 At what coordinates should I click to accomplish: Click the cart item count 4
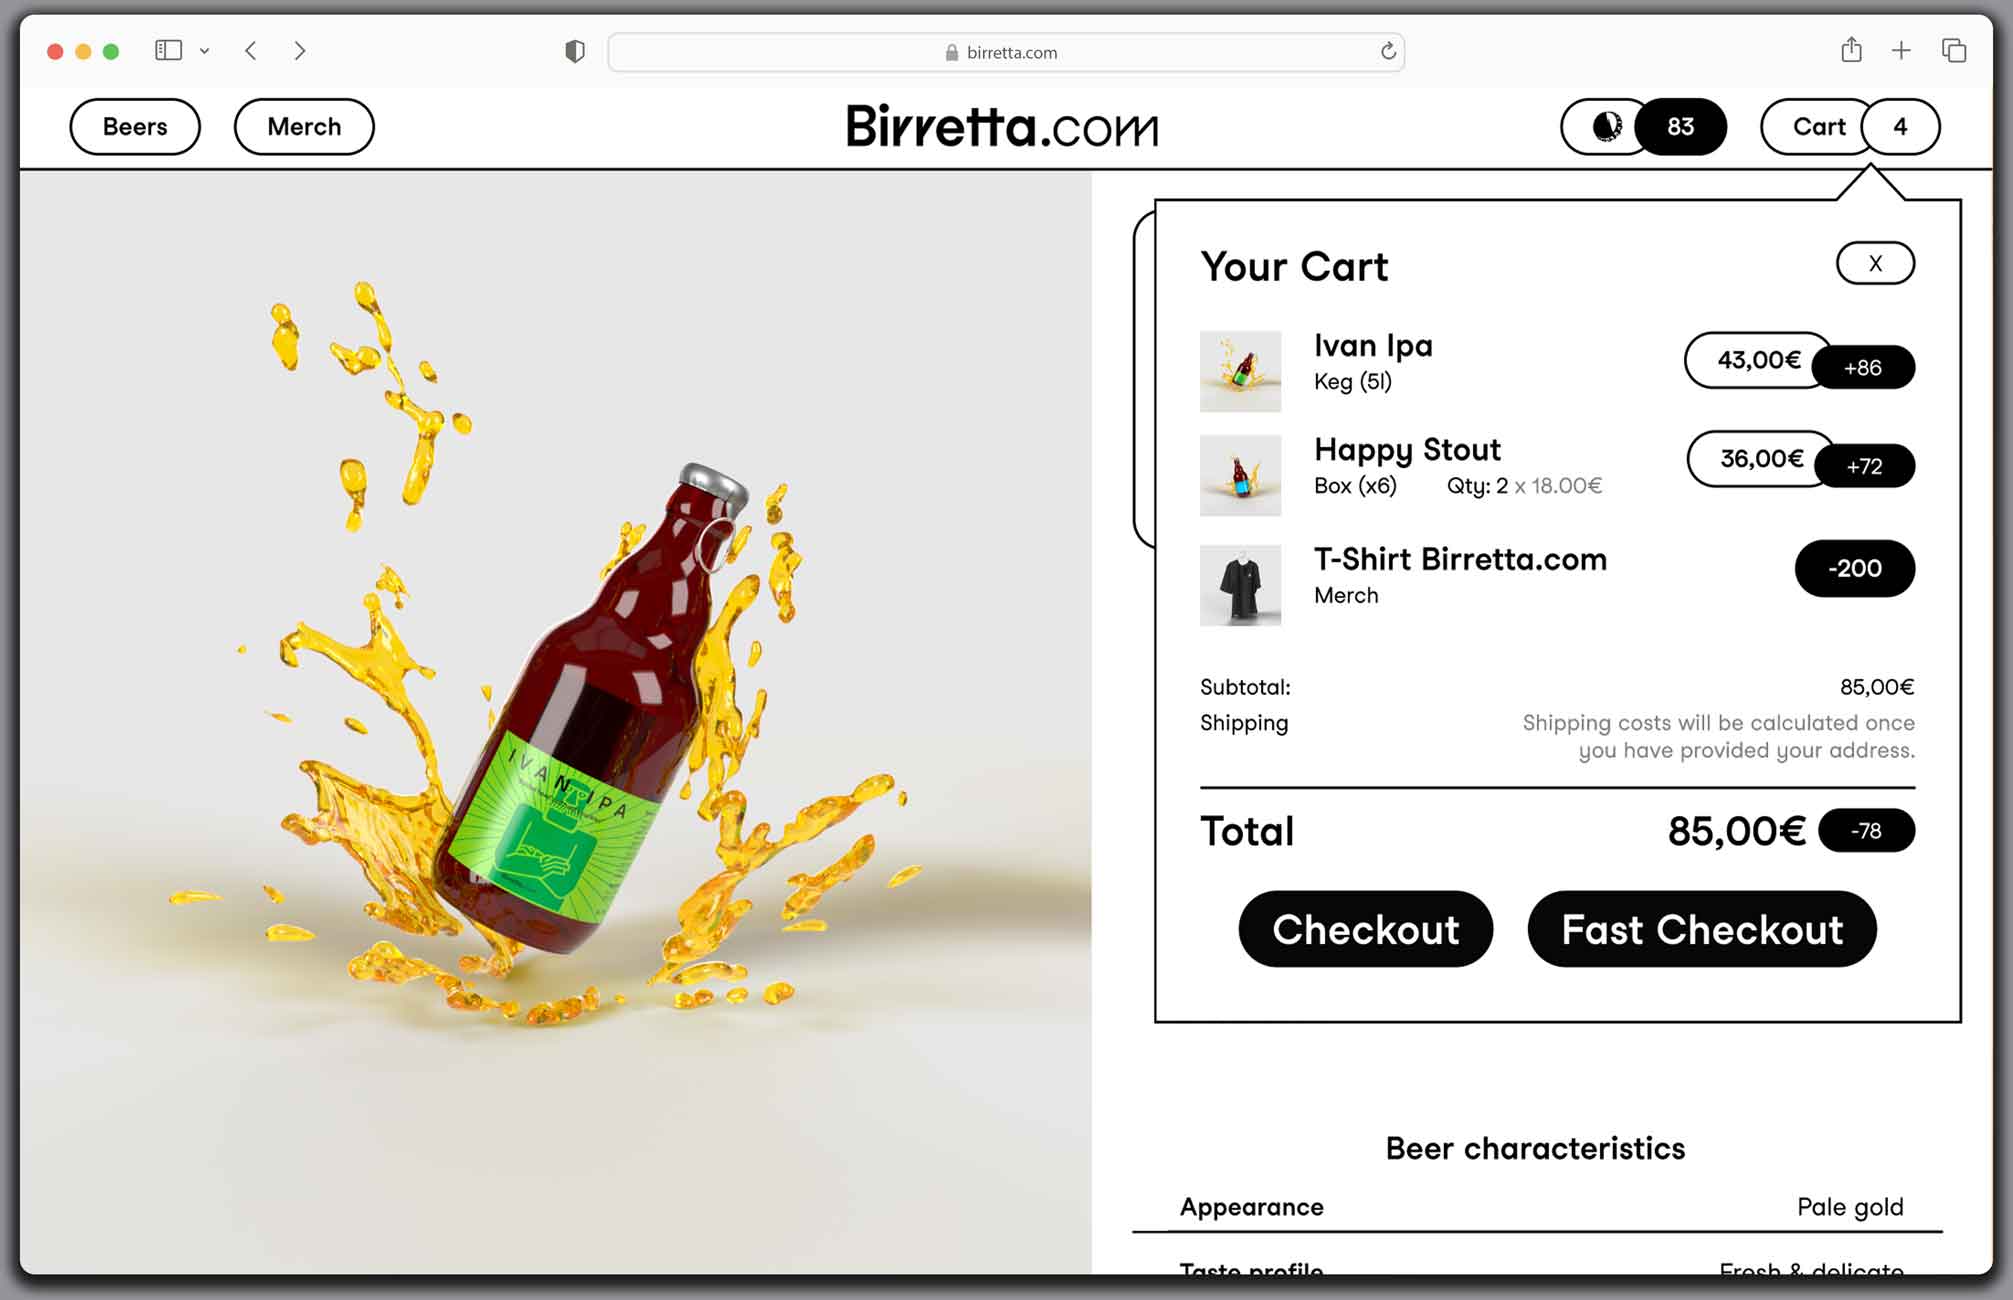click(1900, 127)
